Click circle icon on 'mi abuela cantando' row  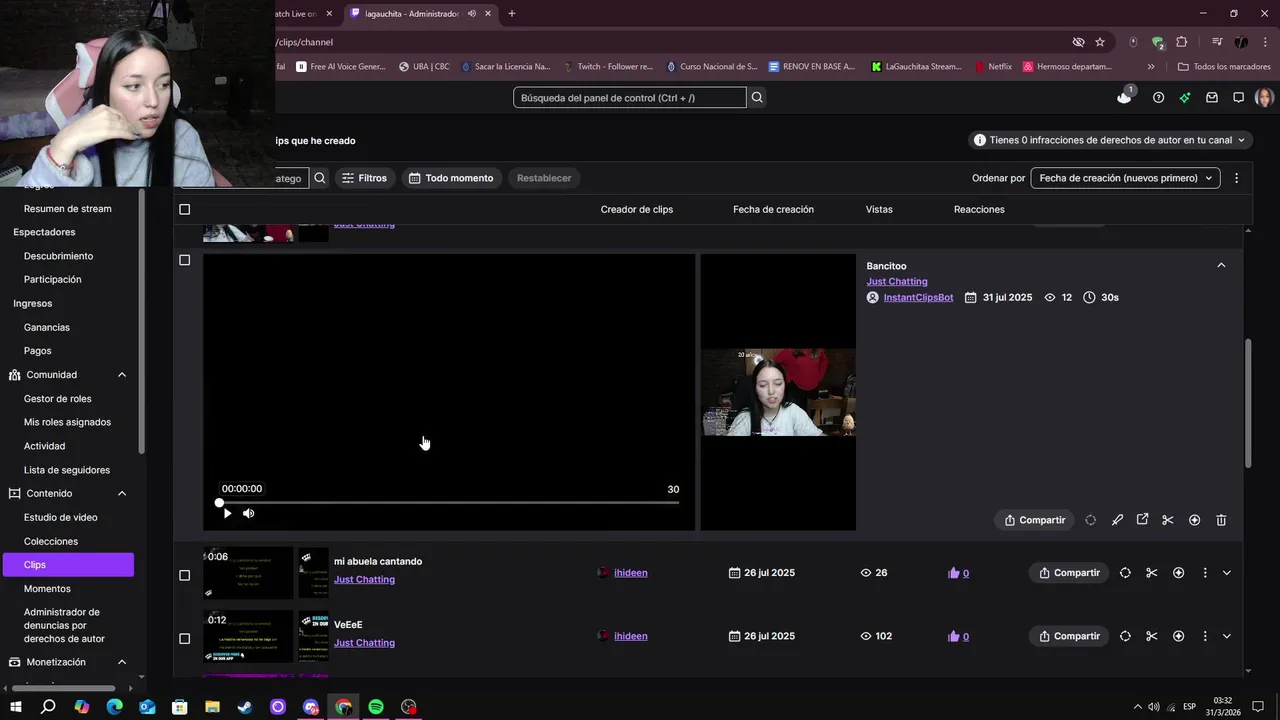point(1125,573)
